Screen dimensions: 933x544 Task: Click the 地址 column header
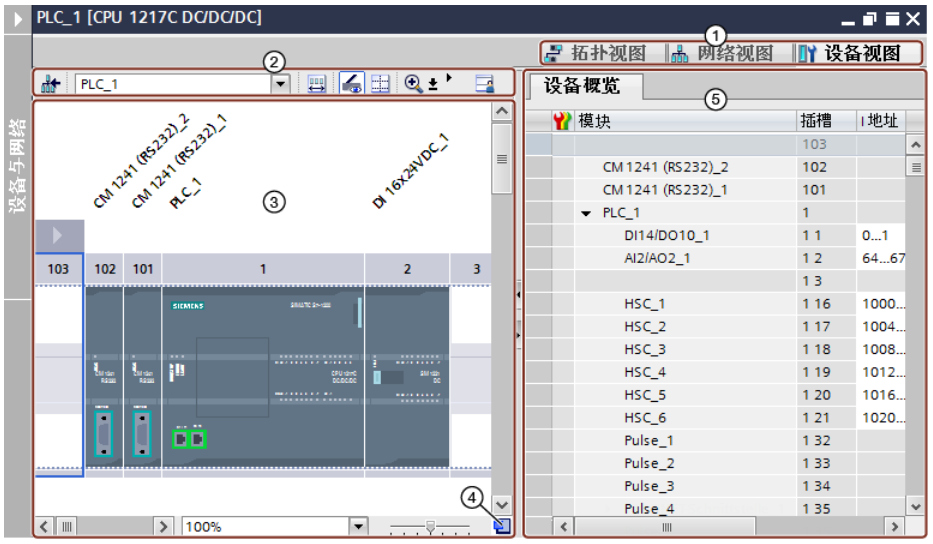(881, 121)
